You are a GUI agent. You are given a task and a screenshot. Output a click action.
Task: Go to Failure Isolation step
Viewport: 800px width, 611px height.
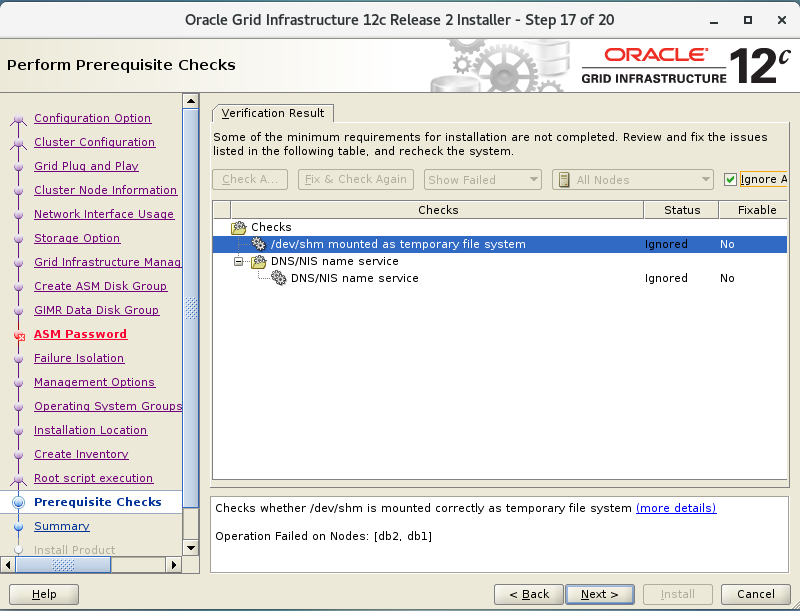tap(79, 358)
